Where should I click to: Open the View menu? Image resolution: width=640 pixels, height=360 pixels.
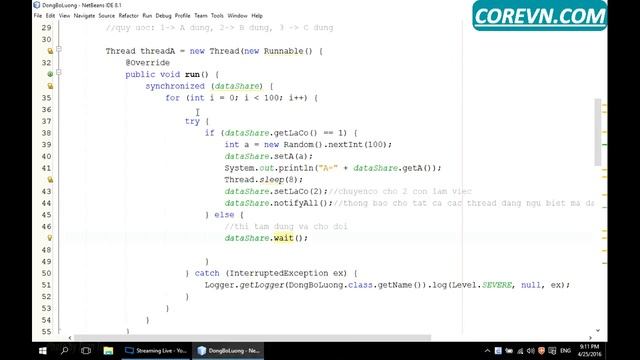pyautogui.click(x=64, y=16)
